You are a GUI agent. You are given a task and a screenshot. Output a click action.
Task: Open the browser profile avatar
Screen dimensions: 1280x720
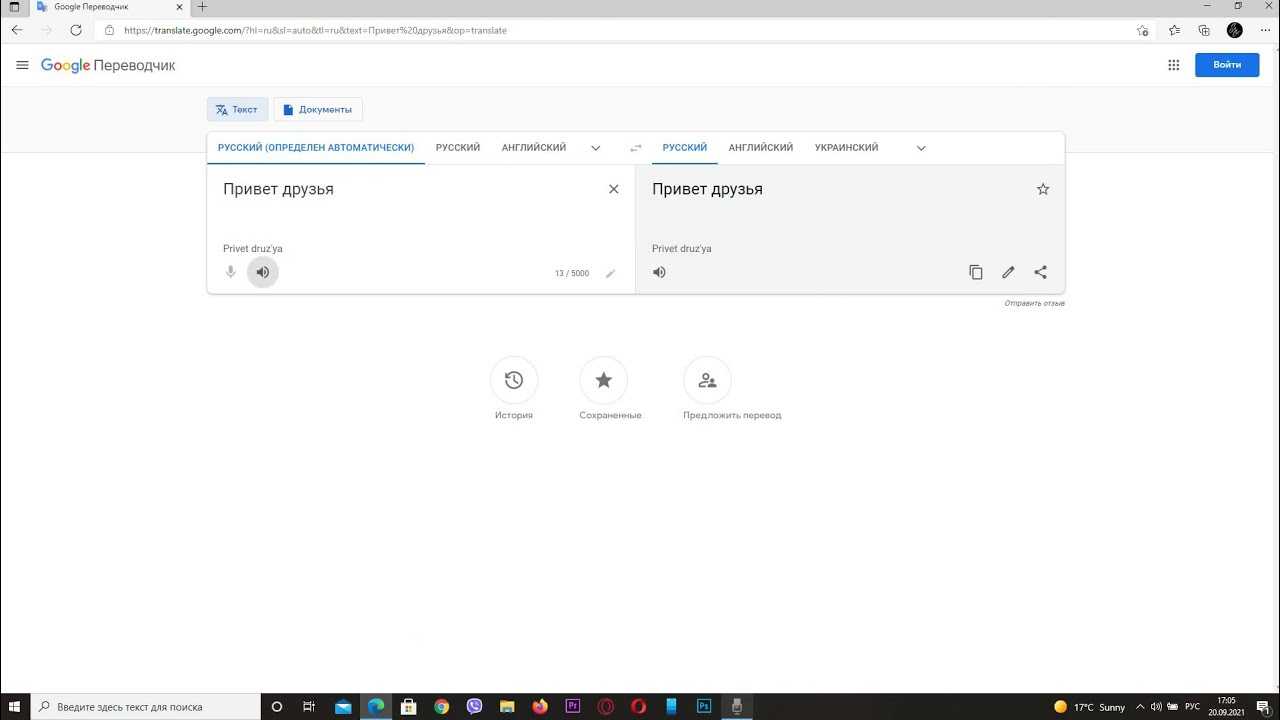click(x=1235, y=30)
